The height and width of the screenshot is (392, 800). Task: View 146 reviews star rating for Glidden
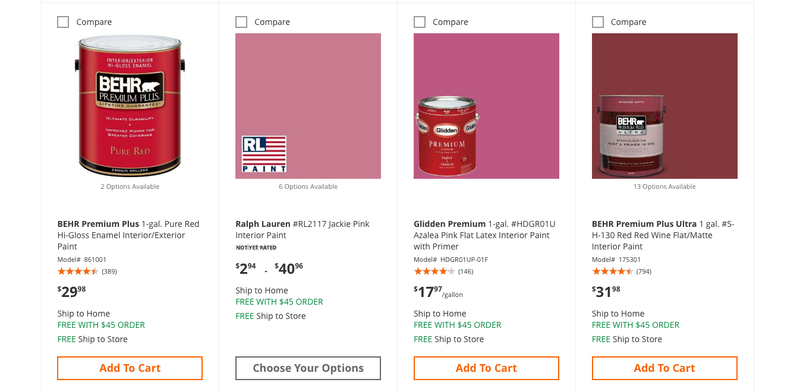[443, 272]
